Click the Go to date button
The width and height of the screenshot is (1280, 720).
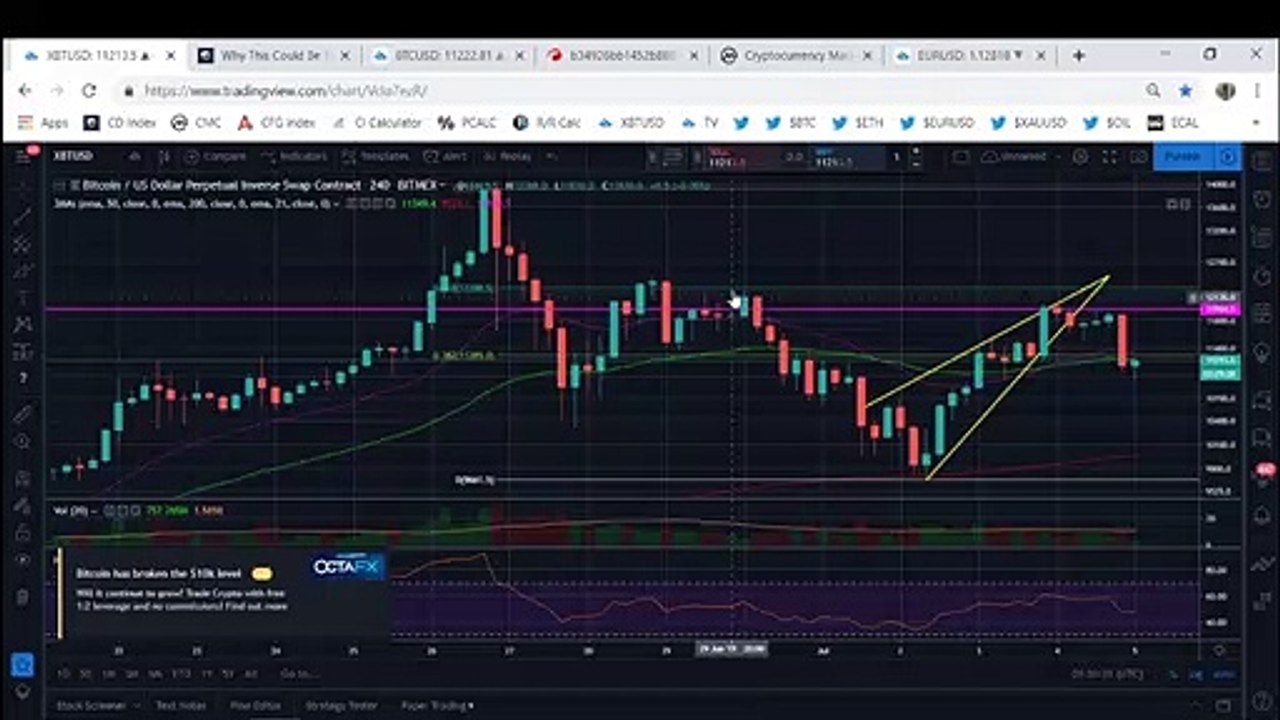[298, 674]
